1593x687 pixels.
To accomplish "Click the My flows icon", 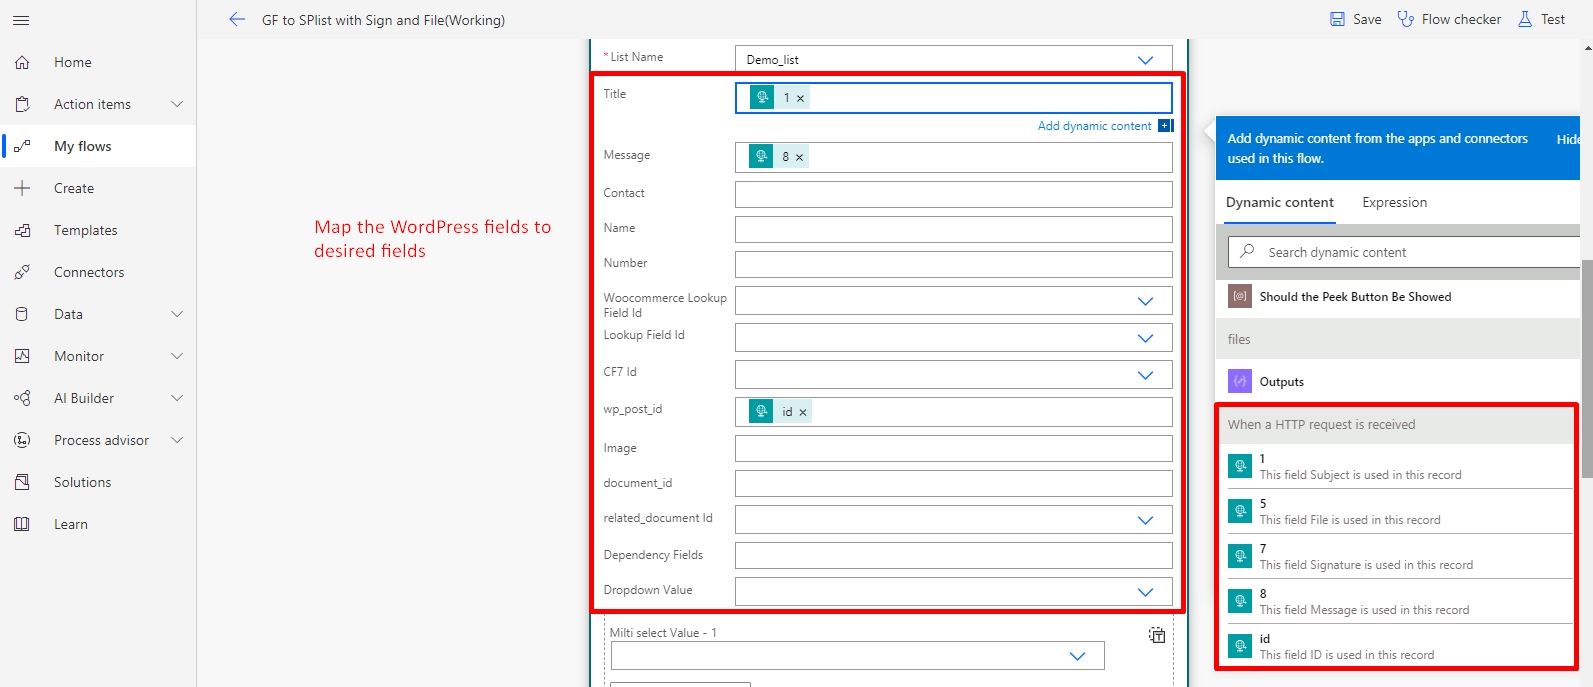I will pos(22,146).
